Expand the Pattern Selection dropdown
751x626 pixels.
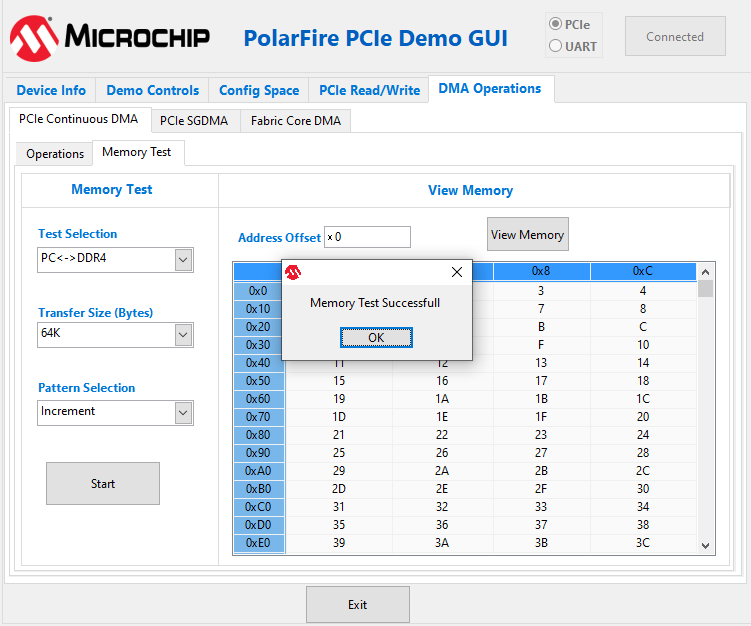point(183,412)
